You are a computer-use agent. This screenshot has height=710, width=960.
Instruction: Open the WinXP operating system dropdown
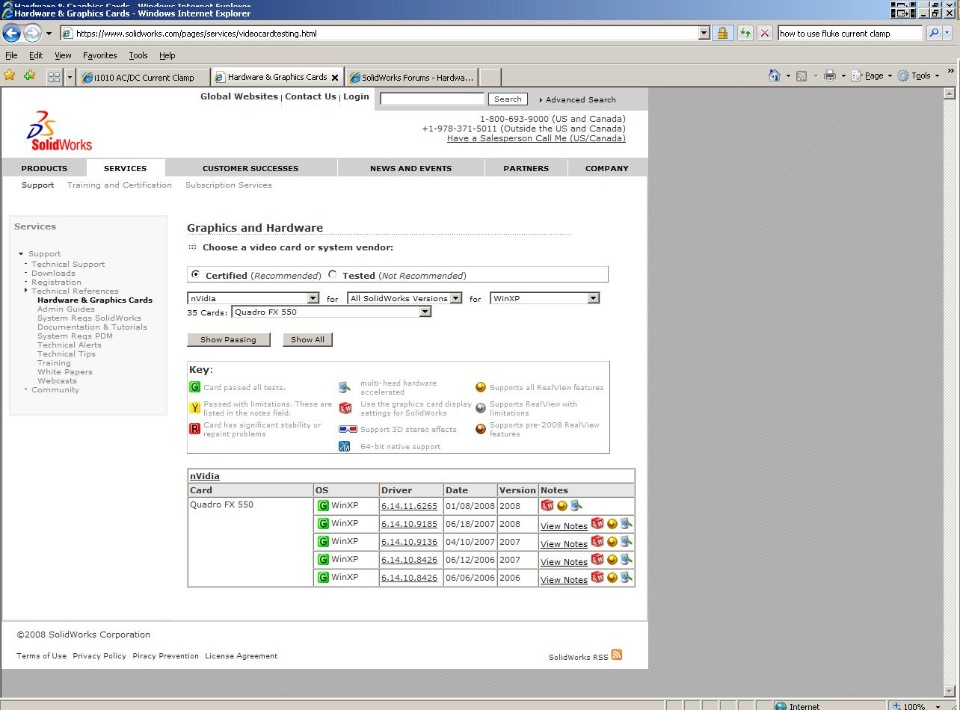click(544, 298)
